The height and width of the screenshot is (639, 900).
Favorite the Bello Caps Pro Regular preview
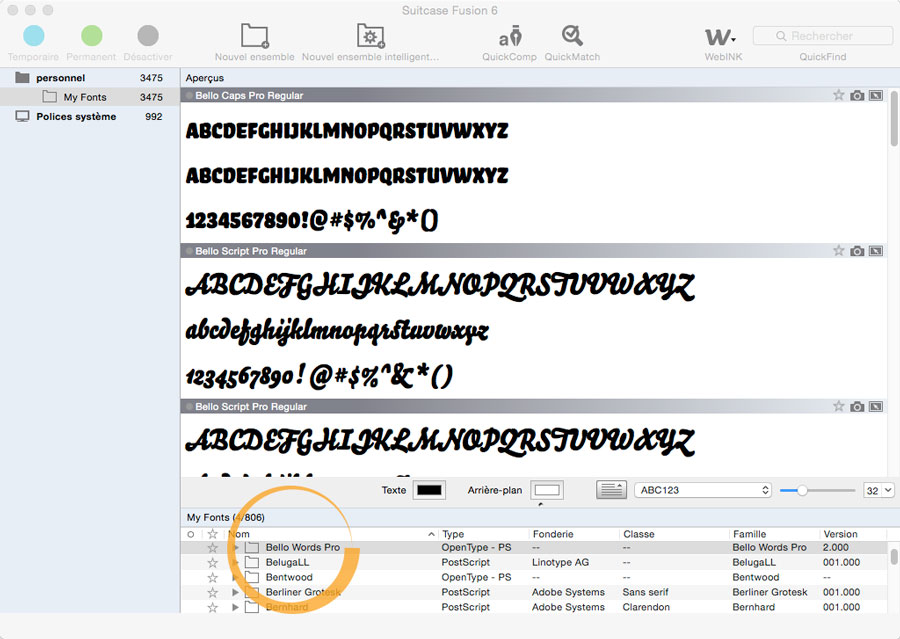839,95
